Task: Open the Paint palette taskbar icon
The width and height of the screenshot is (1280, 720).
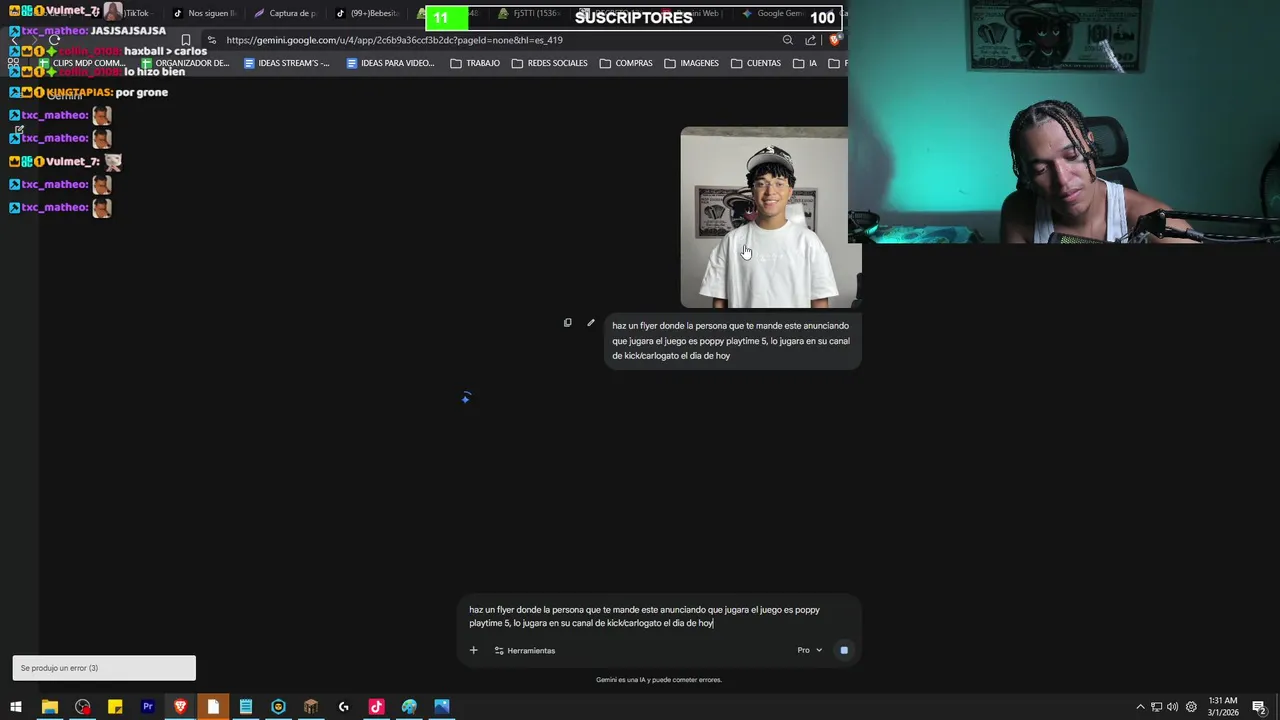Action: (x=409, y=707)
